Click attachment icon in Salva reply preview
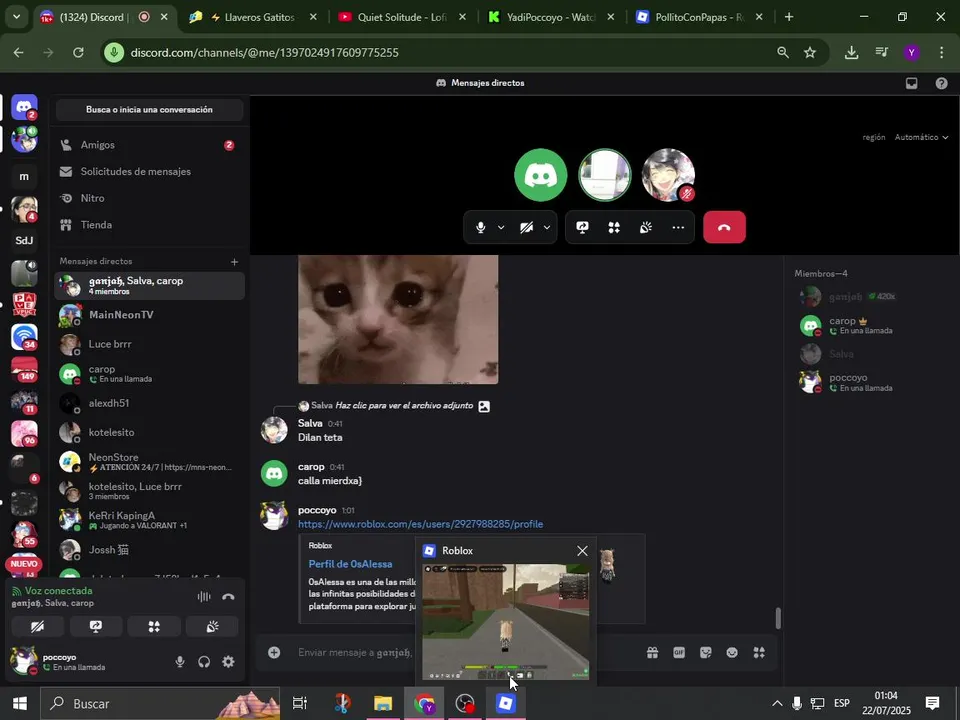The height and width of the screenshot is (720, 960). point(484,406)
